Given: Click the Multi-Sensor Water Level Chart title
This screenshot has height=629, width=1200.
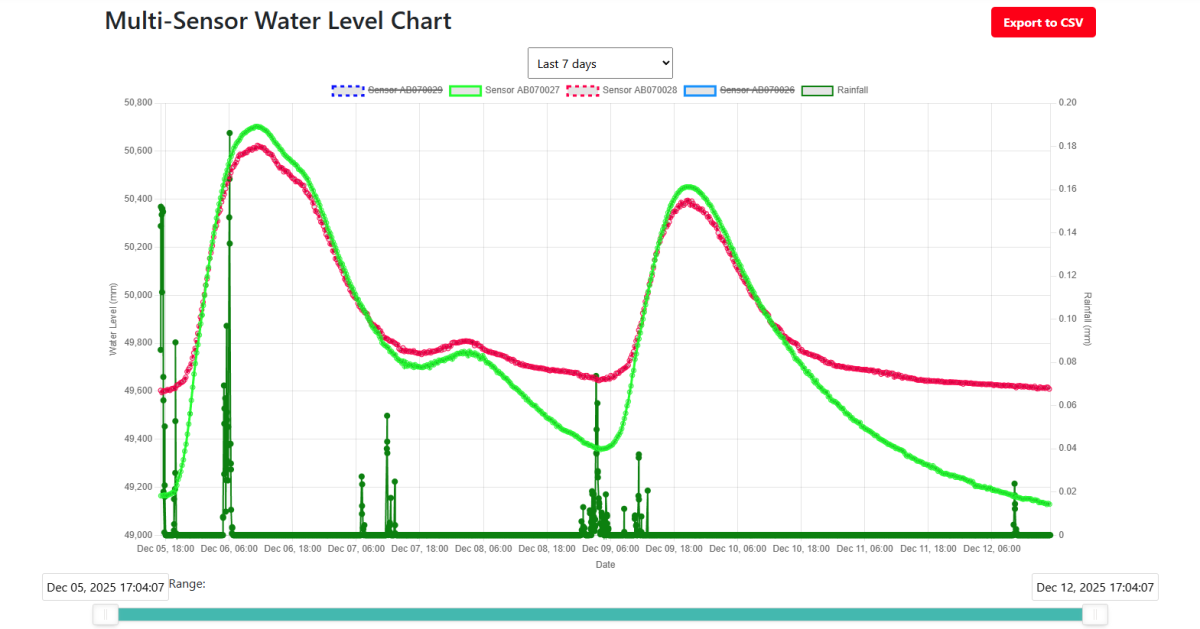Looking at the screenshot, I should tap(278, 21).
